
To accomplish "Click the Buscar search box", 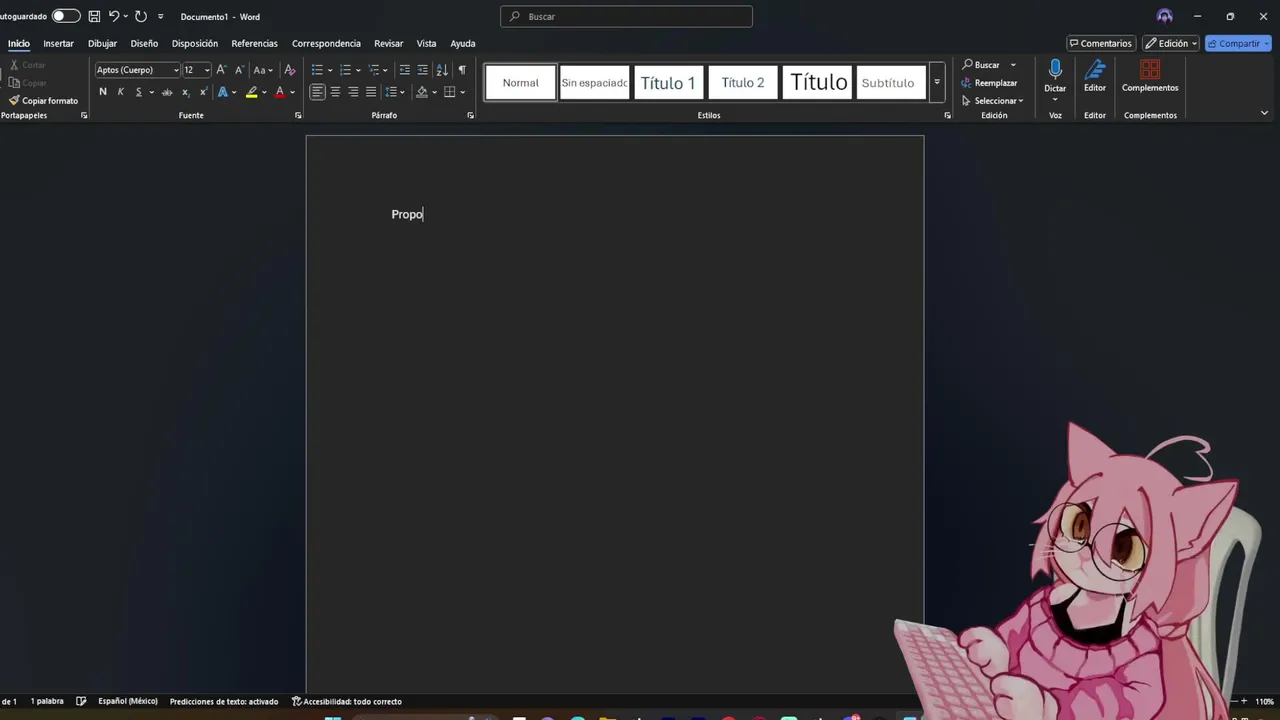I will [x=626, y=16].
